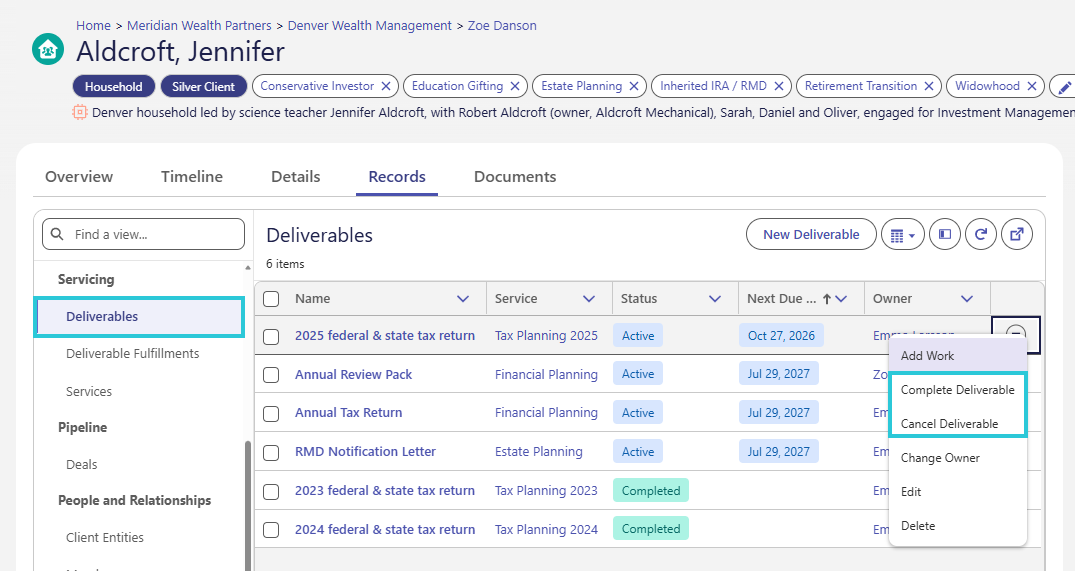Screen dimensions: 1075x571
Task: Choose Delete from the context menu
Action: point(958,526)
